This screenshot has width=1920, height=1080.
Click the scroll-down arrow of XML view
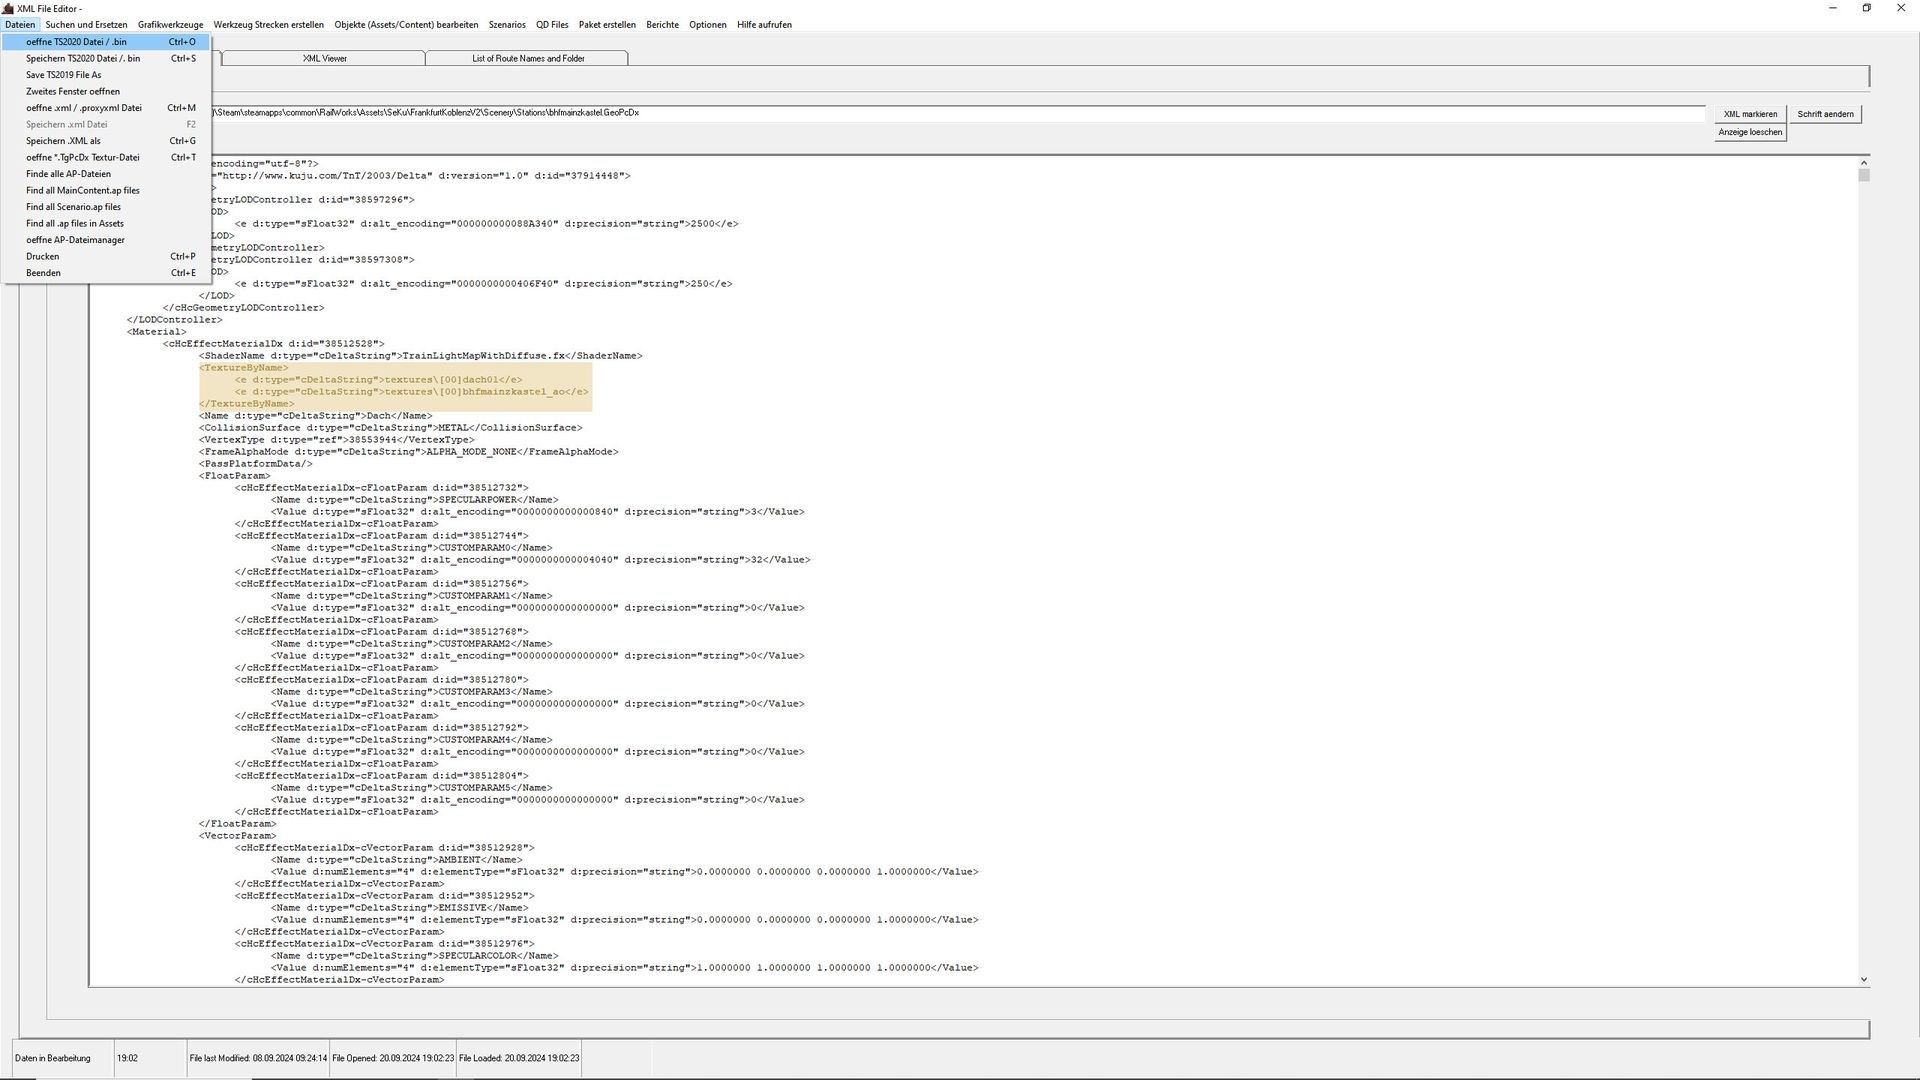click(x=1864, y=979)
